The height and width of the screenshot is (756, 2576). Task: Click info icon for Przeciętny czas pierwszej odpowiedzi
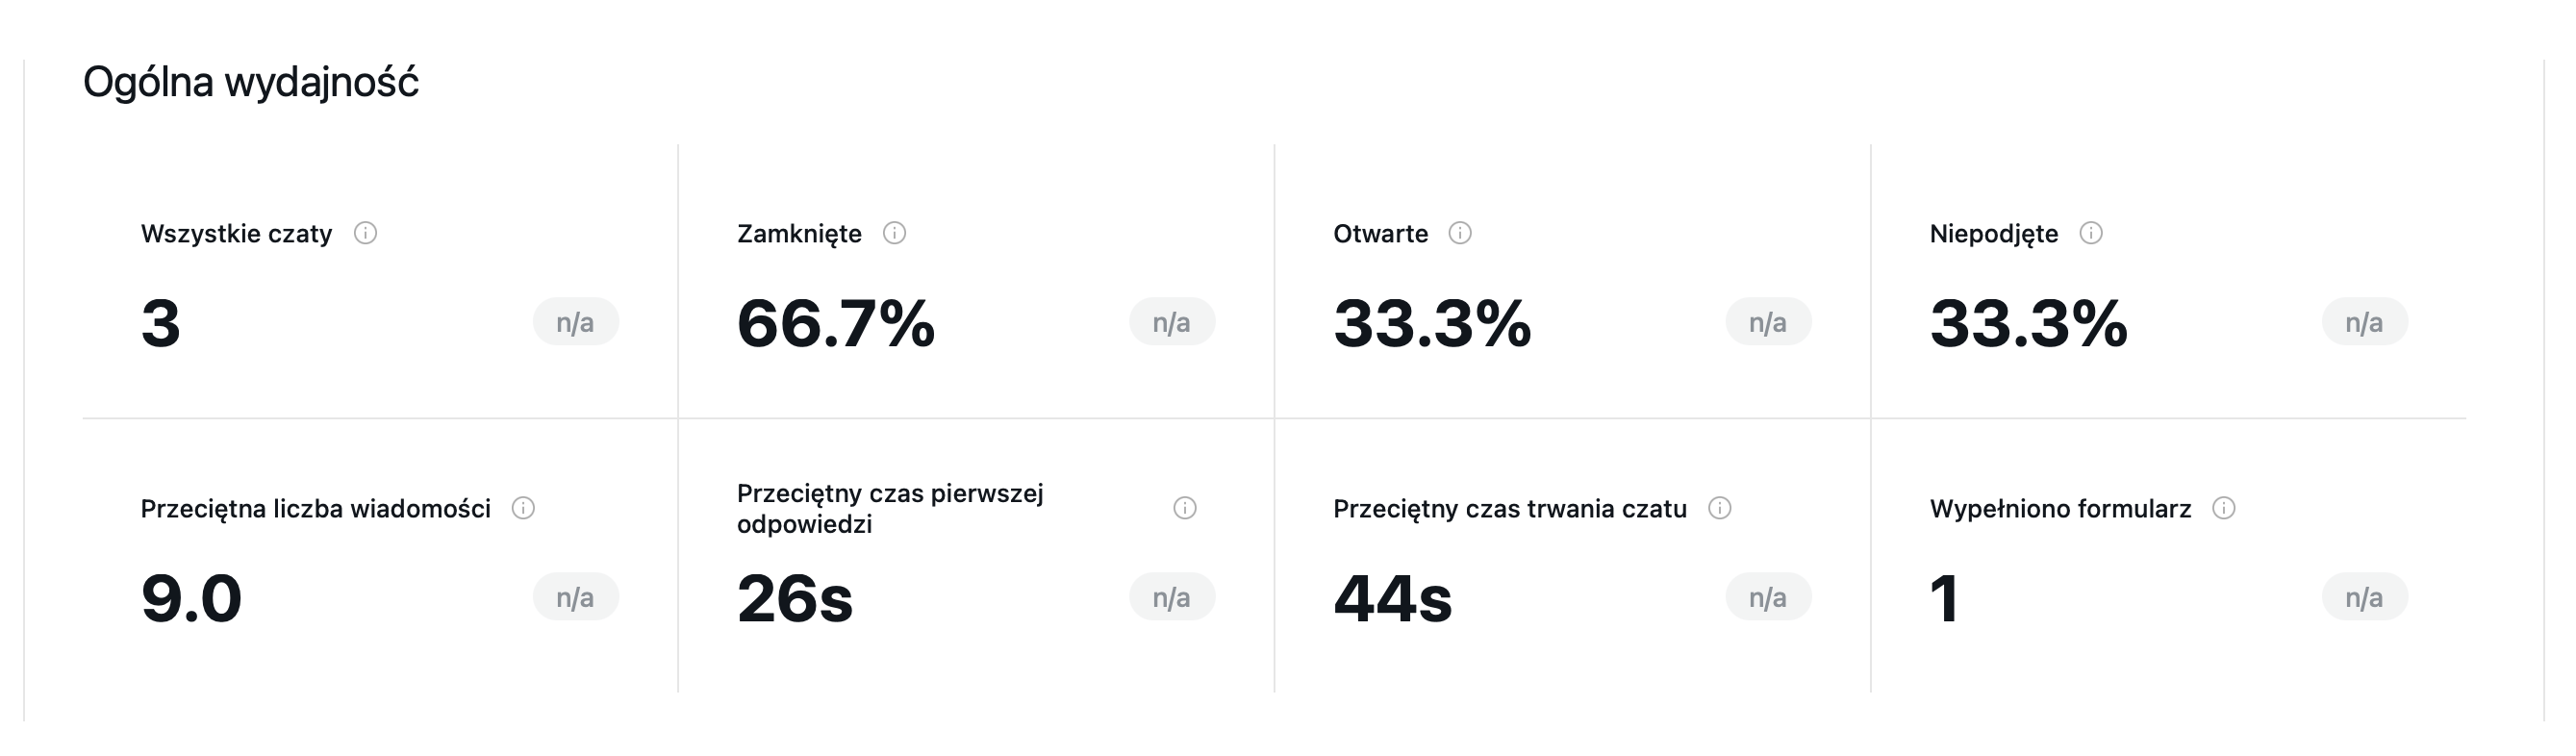(1185, 508)
